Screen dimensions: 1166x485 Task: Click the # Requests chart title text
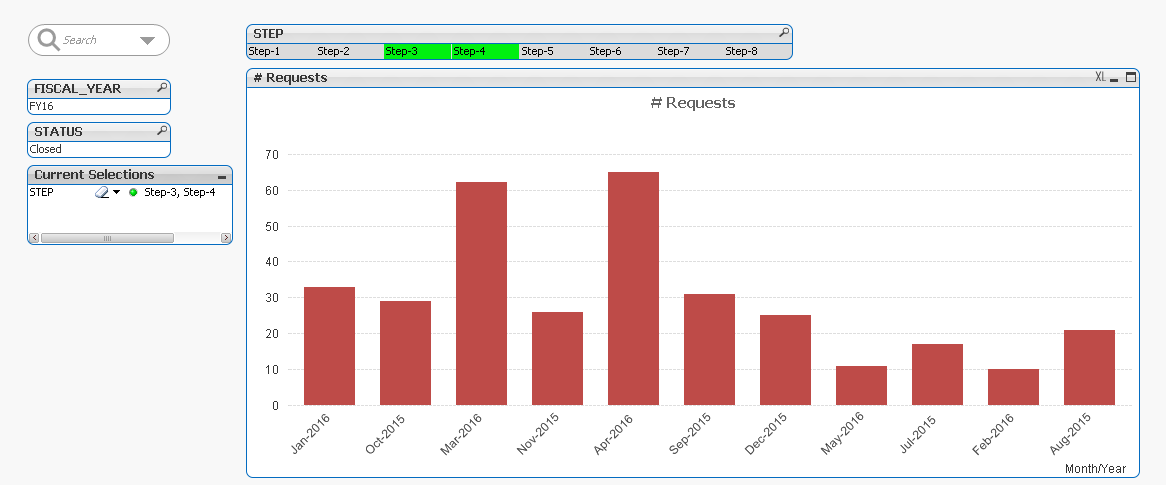[693, 103]
